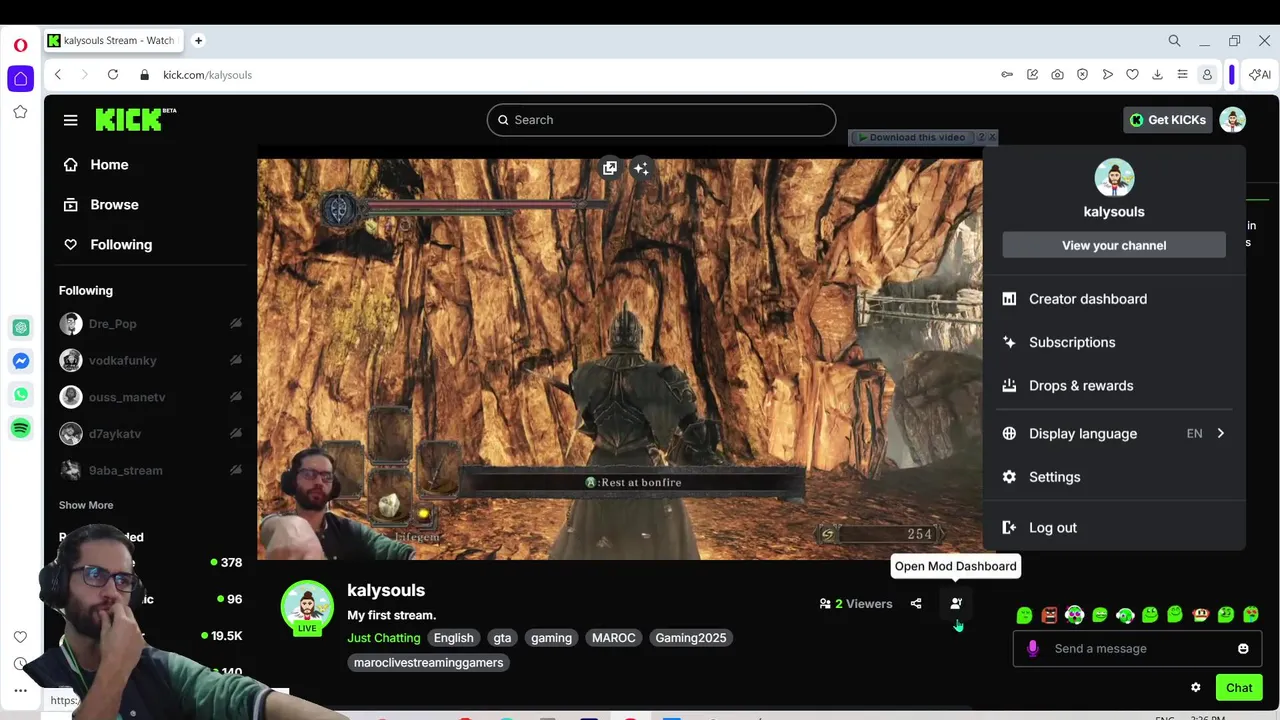
Task: Open the heart bookmark icon in the address bar
Action: 1132,75
